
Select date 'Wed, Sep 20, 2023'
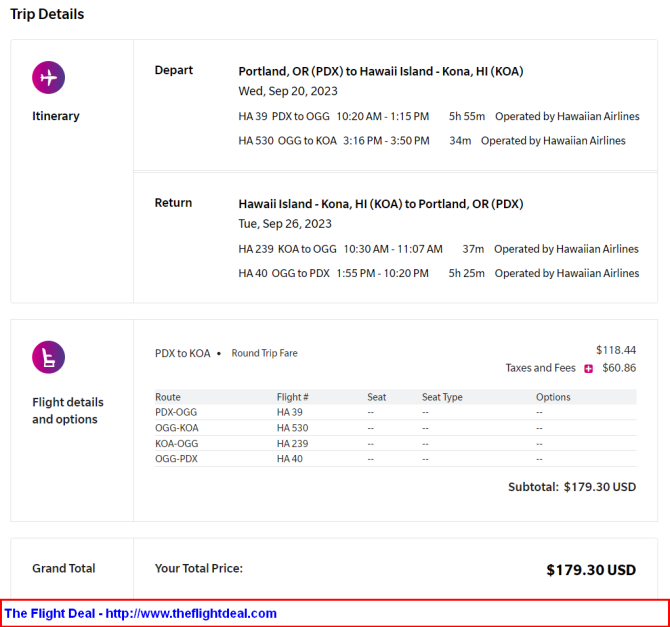tap(288, 91)
